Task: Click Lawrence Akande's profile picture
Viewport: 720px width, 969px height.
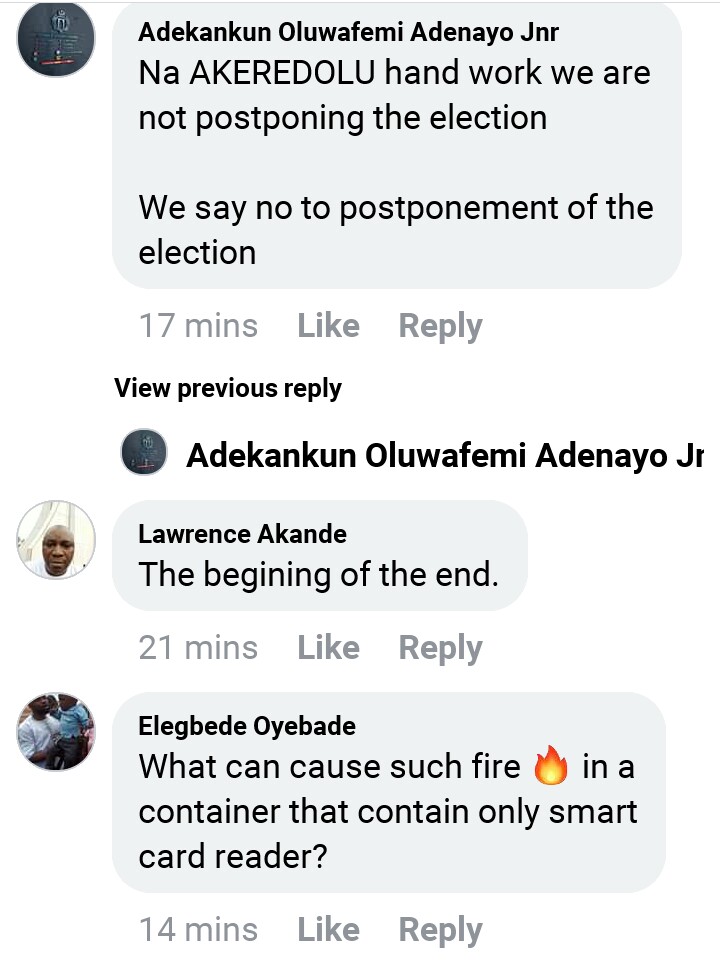Action: pyautogui.click(x=56, y=540)
